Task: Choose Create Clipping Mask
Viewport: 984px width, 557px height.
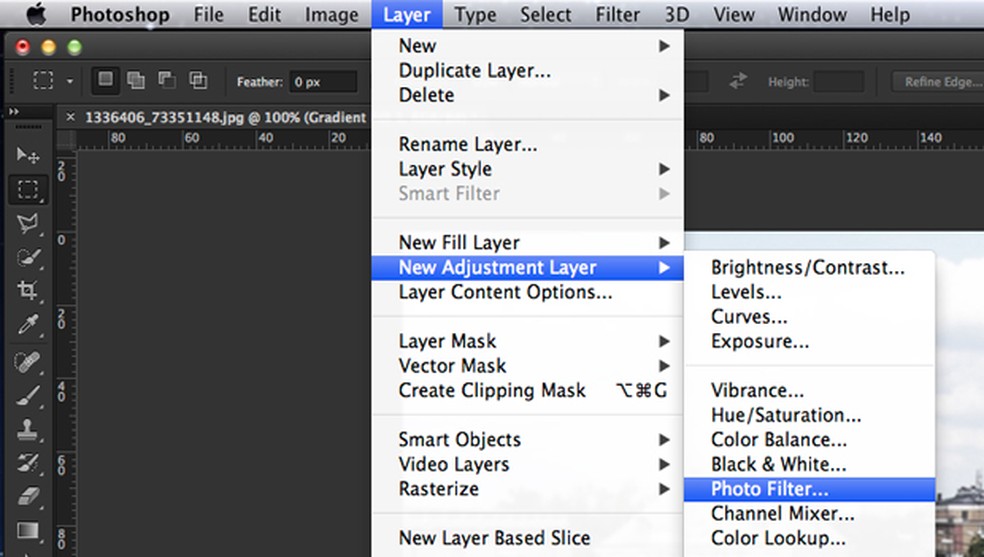Action: coord(527,390)
